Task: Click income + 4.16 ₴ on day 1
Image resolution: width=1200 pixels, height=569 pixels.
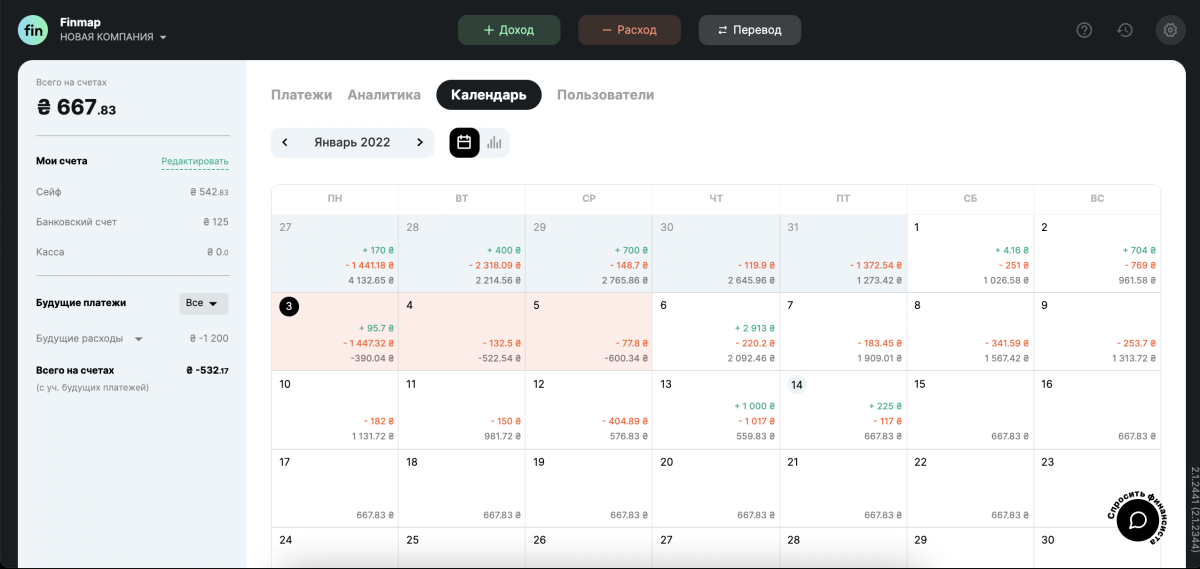Action: (x=1013, y=250)
